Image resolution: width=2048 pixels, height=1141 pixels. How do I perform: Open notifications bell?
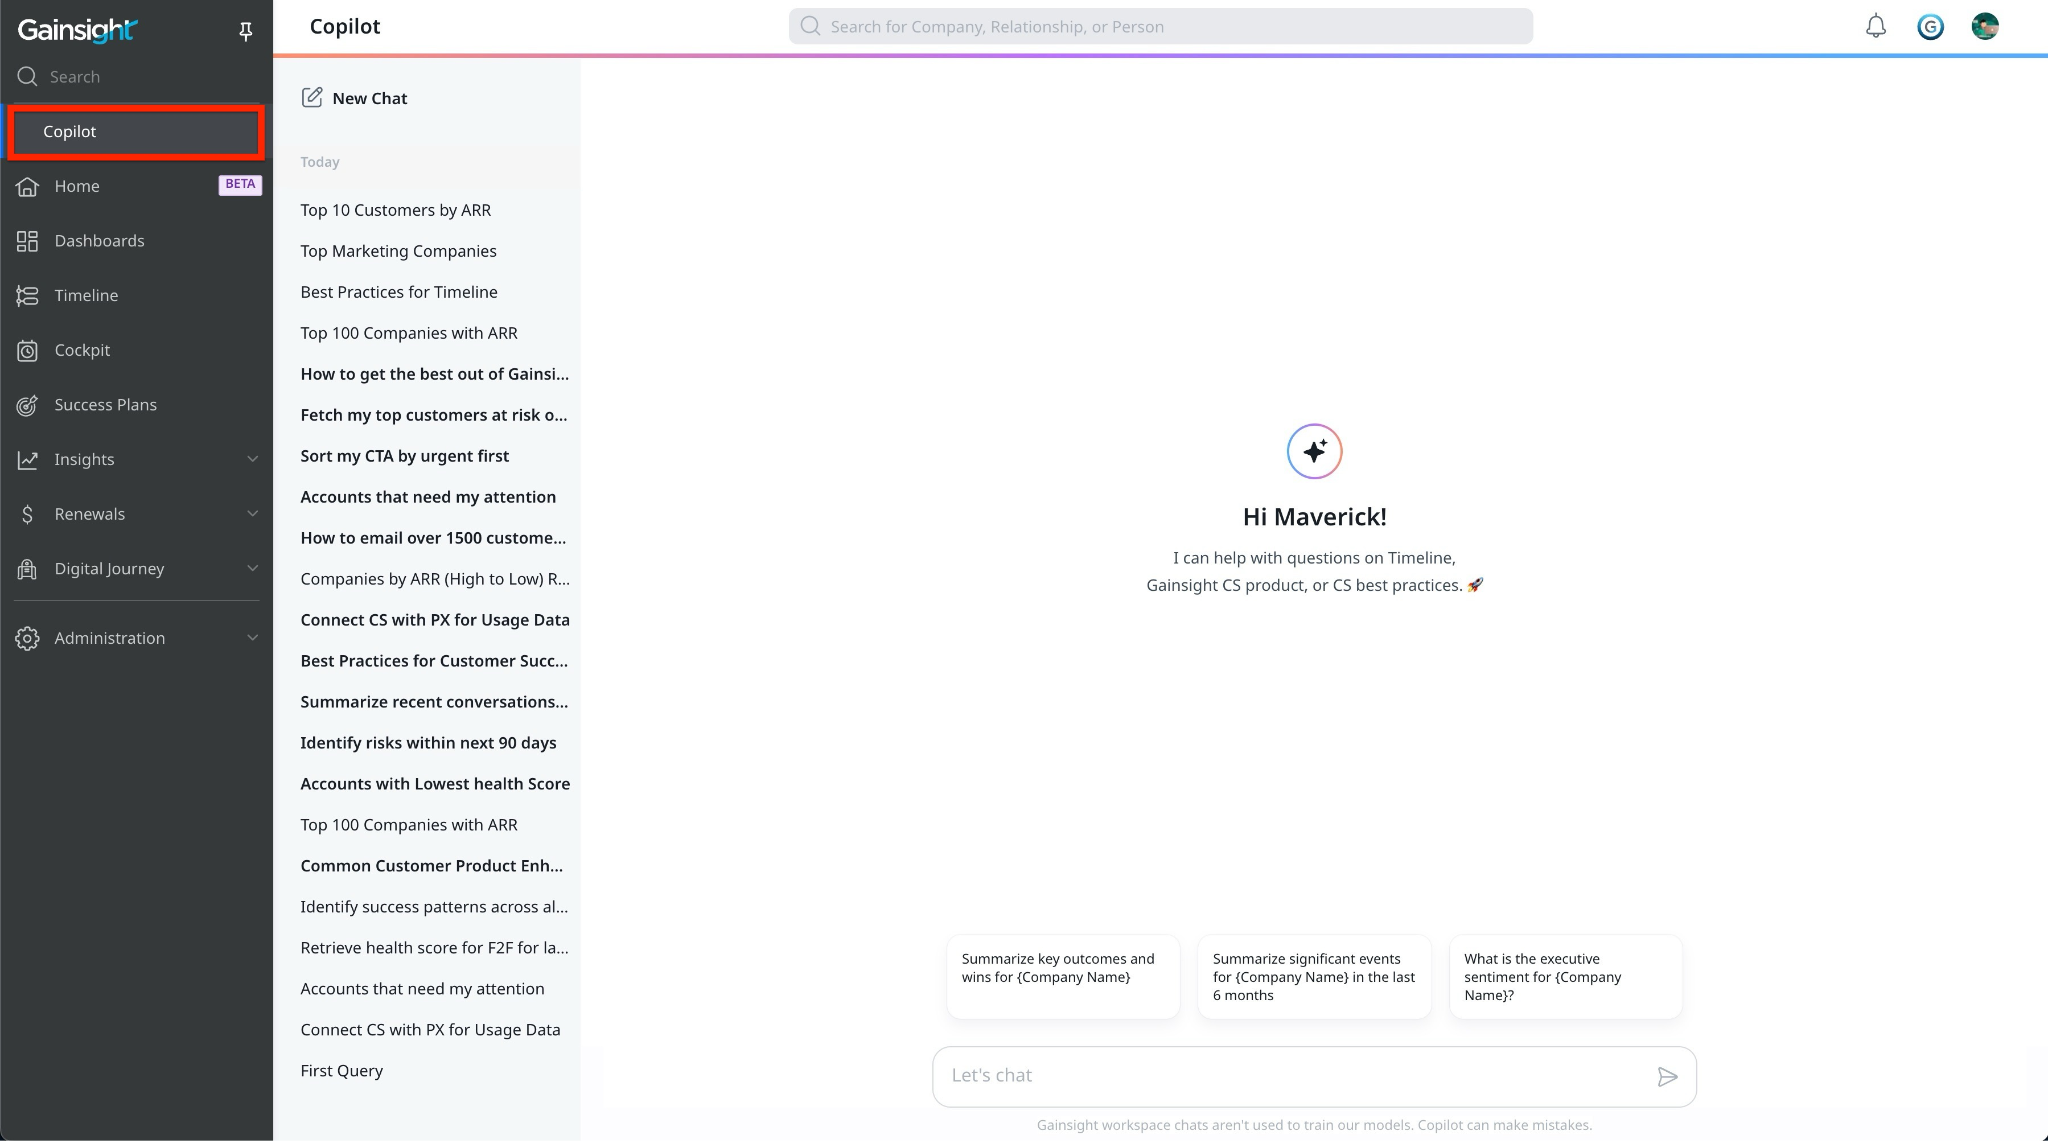click(1876, 26)
